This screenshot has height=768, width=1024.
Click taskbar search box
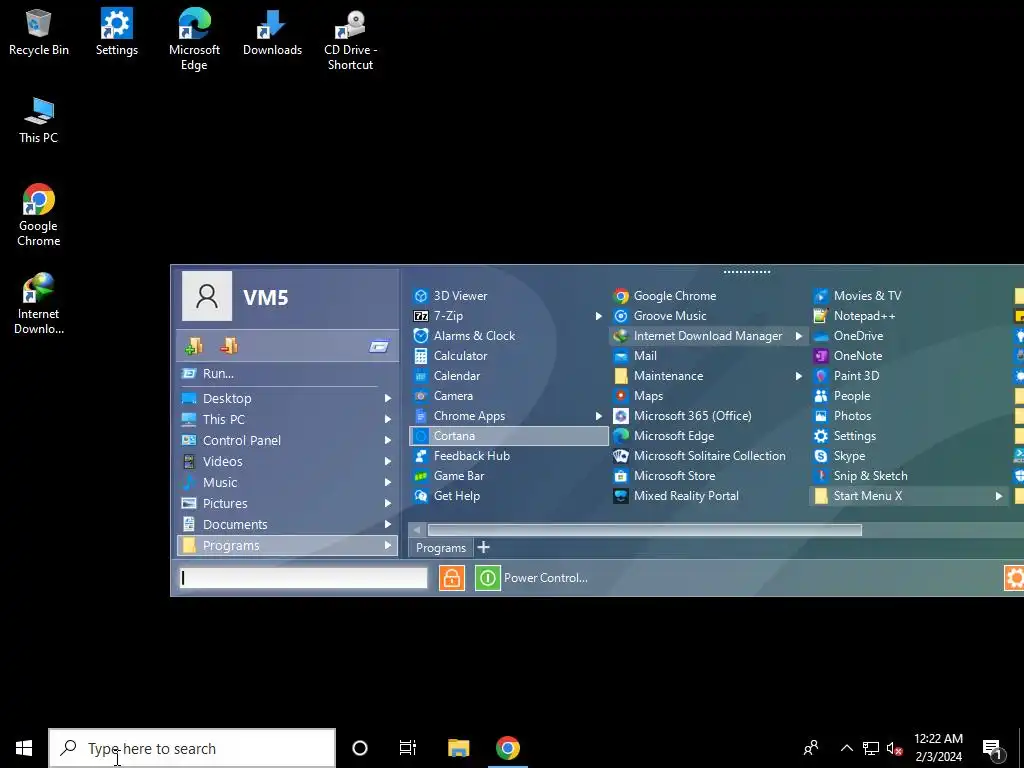point(192,748)
